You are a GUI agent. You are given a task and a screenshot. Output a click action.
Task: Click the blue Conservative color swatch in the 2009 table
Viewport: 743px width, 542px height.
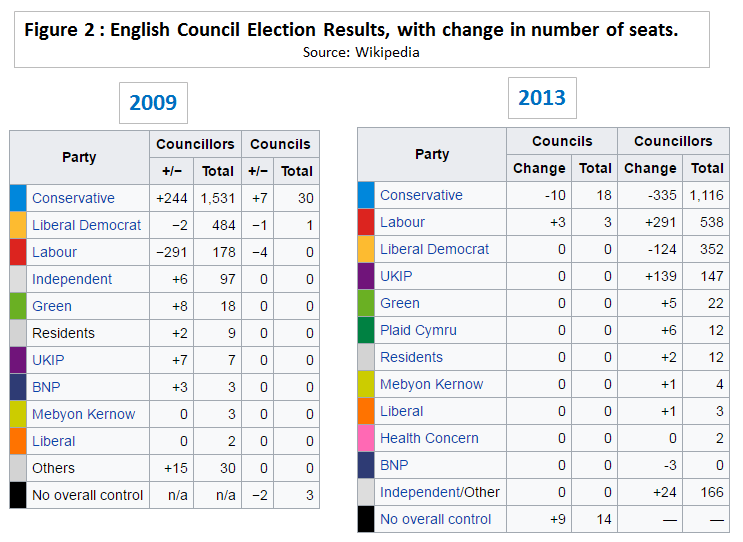tap(17, 198)
